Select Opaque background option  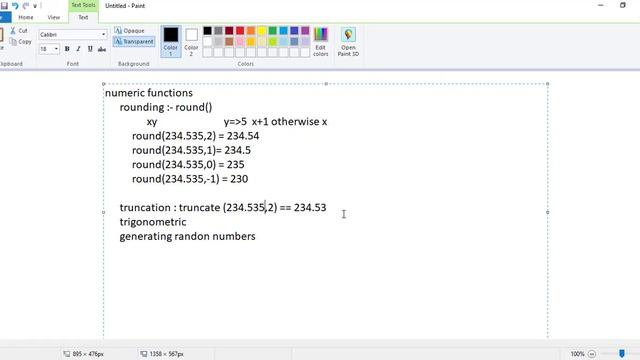coord(129,31)
